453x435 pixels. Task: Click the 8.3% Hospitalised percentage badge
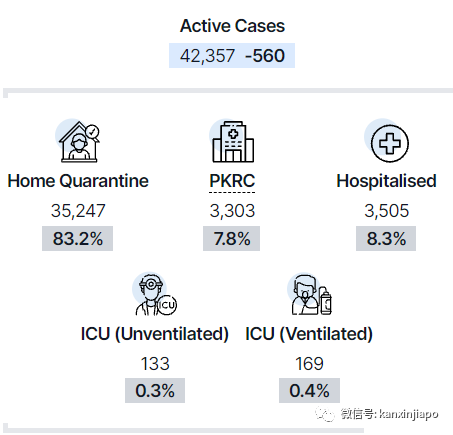386,238
